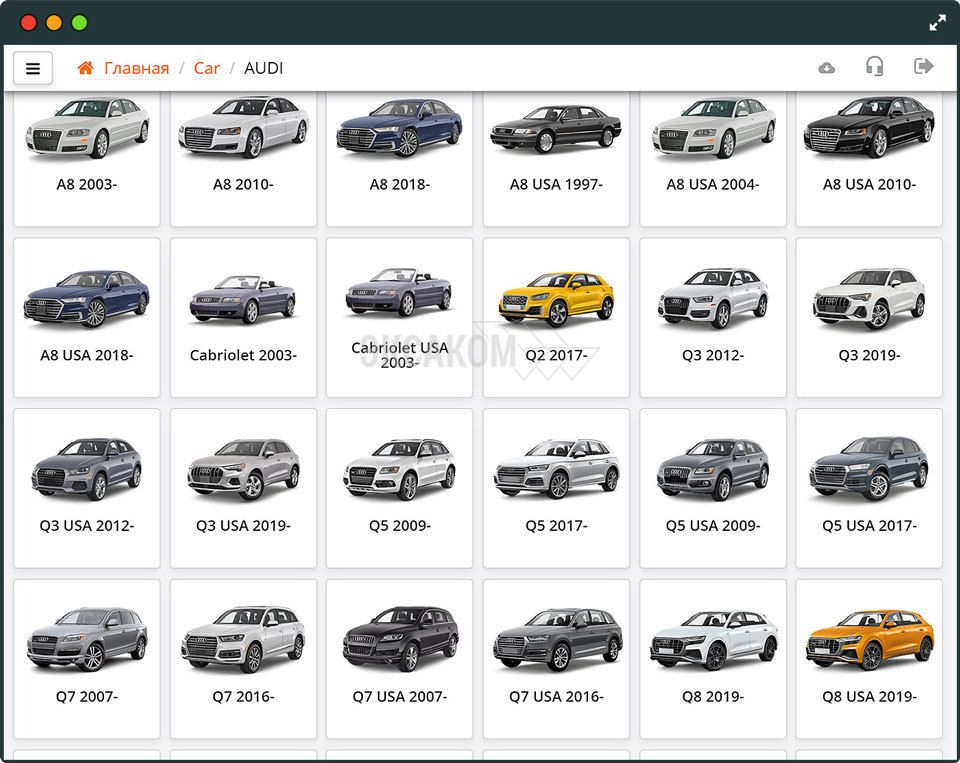Click the cloud download icon
The width and height of the screenshot is (960, 763).
(826, 68)
